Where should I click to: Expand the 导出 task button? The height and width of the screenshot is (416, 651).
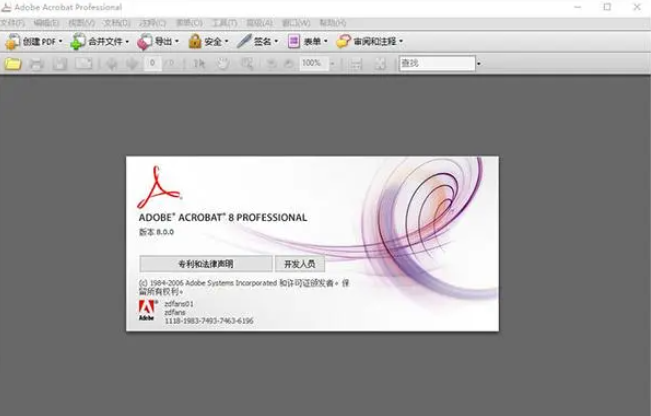[158, 41]
